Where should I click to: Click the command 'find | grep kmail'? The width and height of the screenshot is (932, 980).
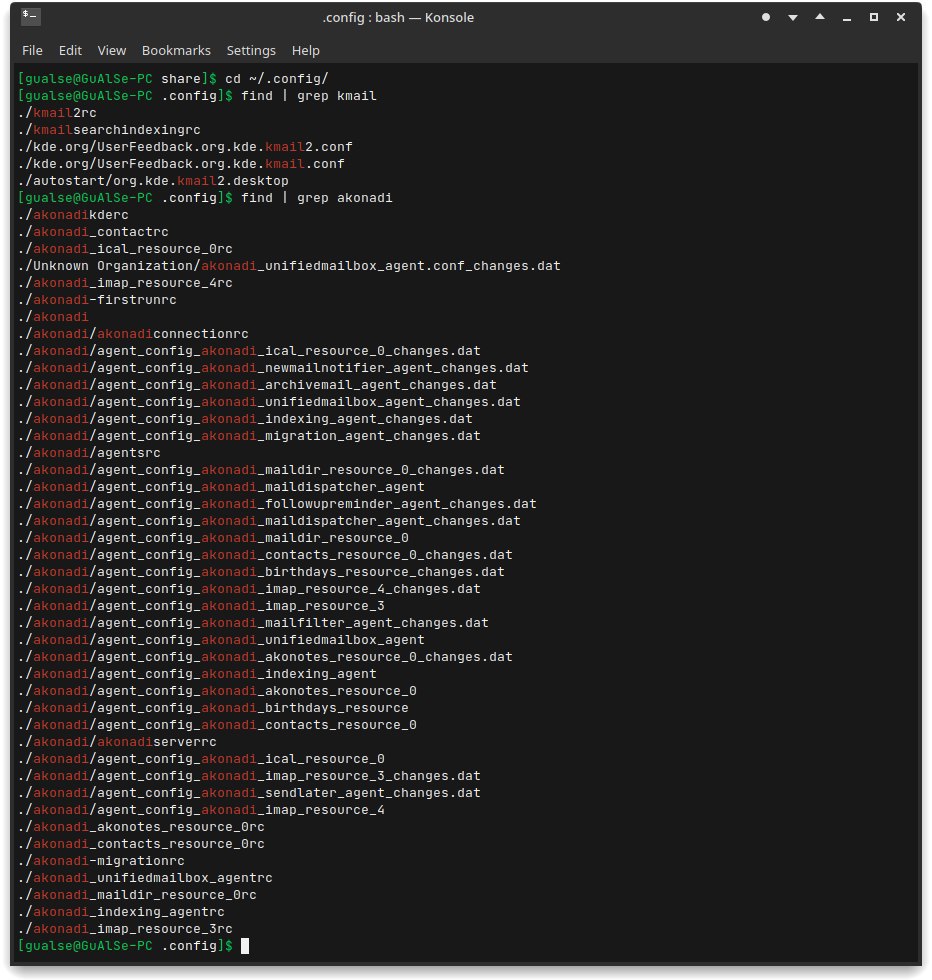[x=309, y=96]
